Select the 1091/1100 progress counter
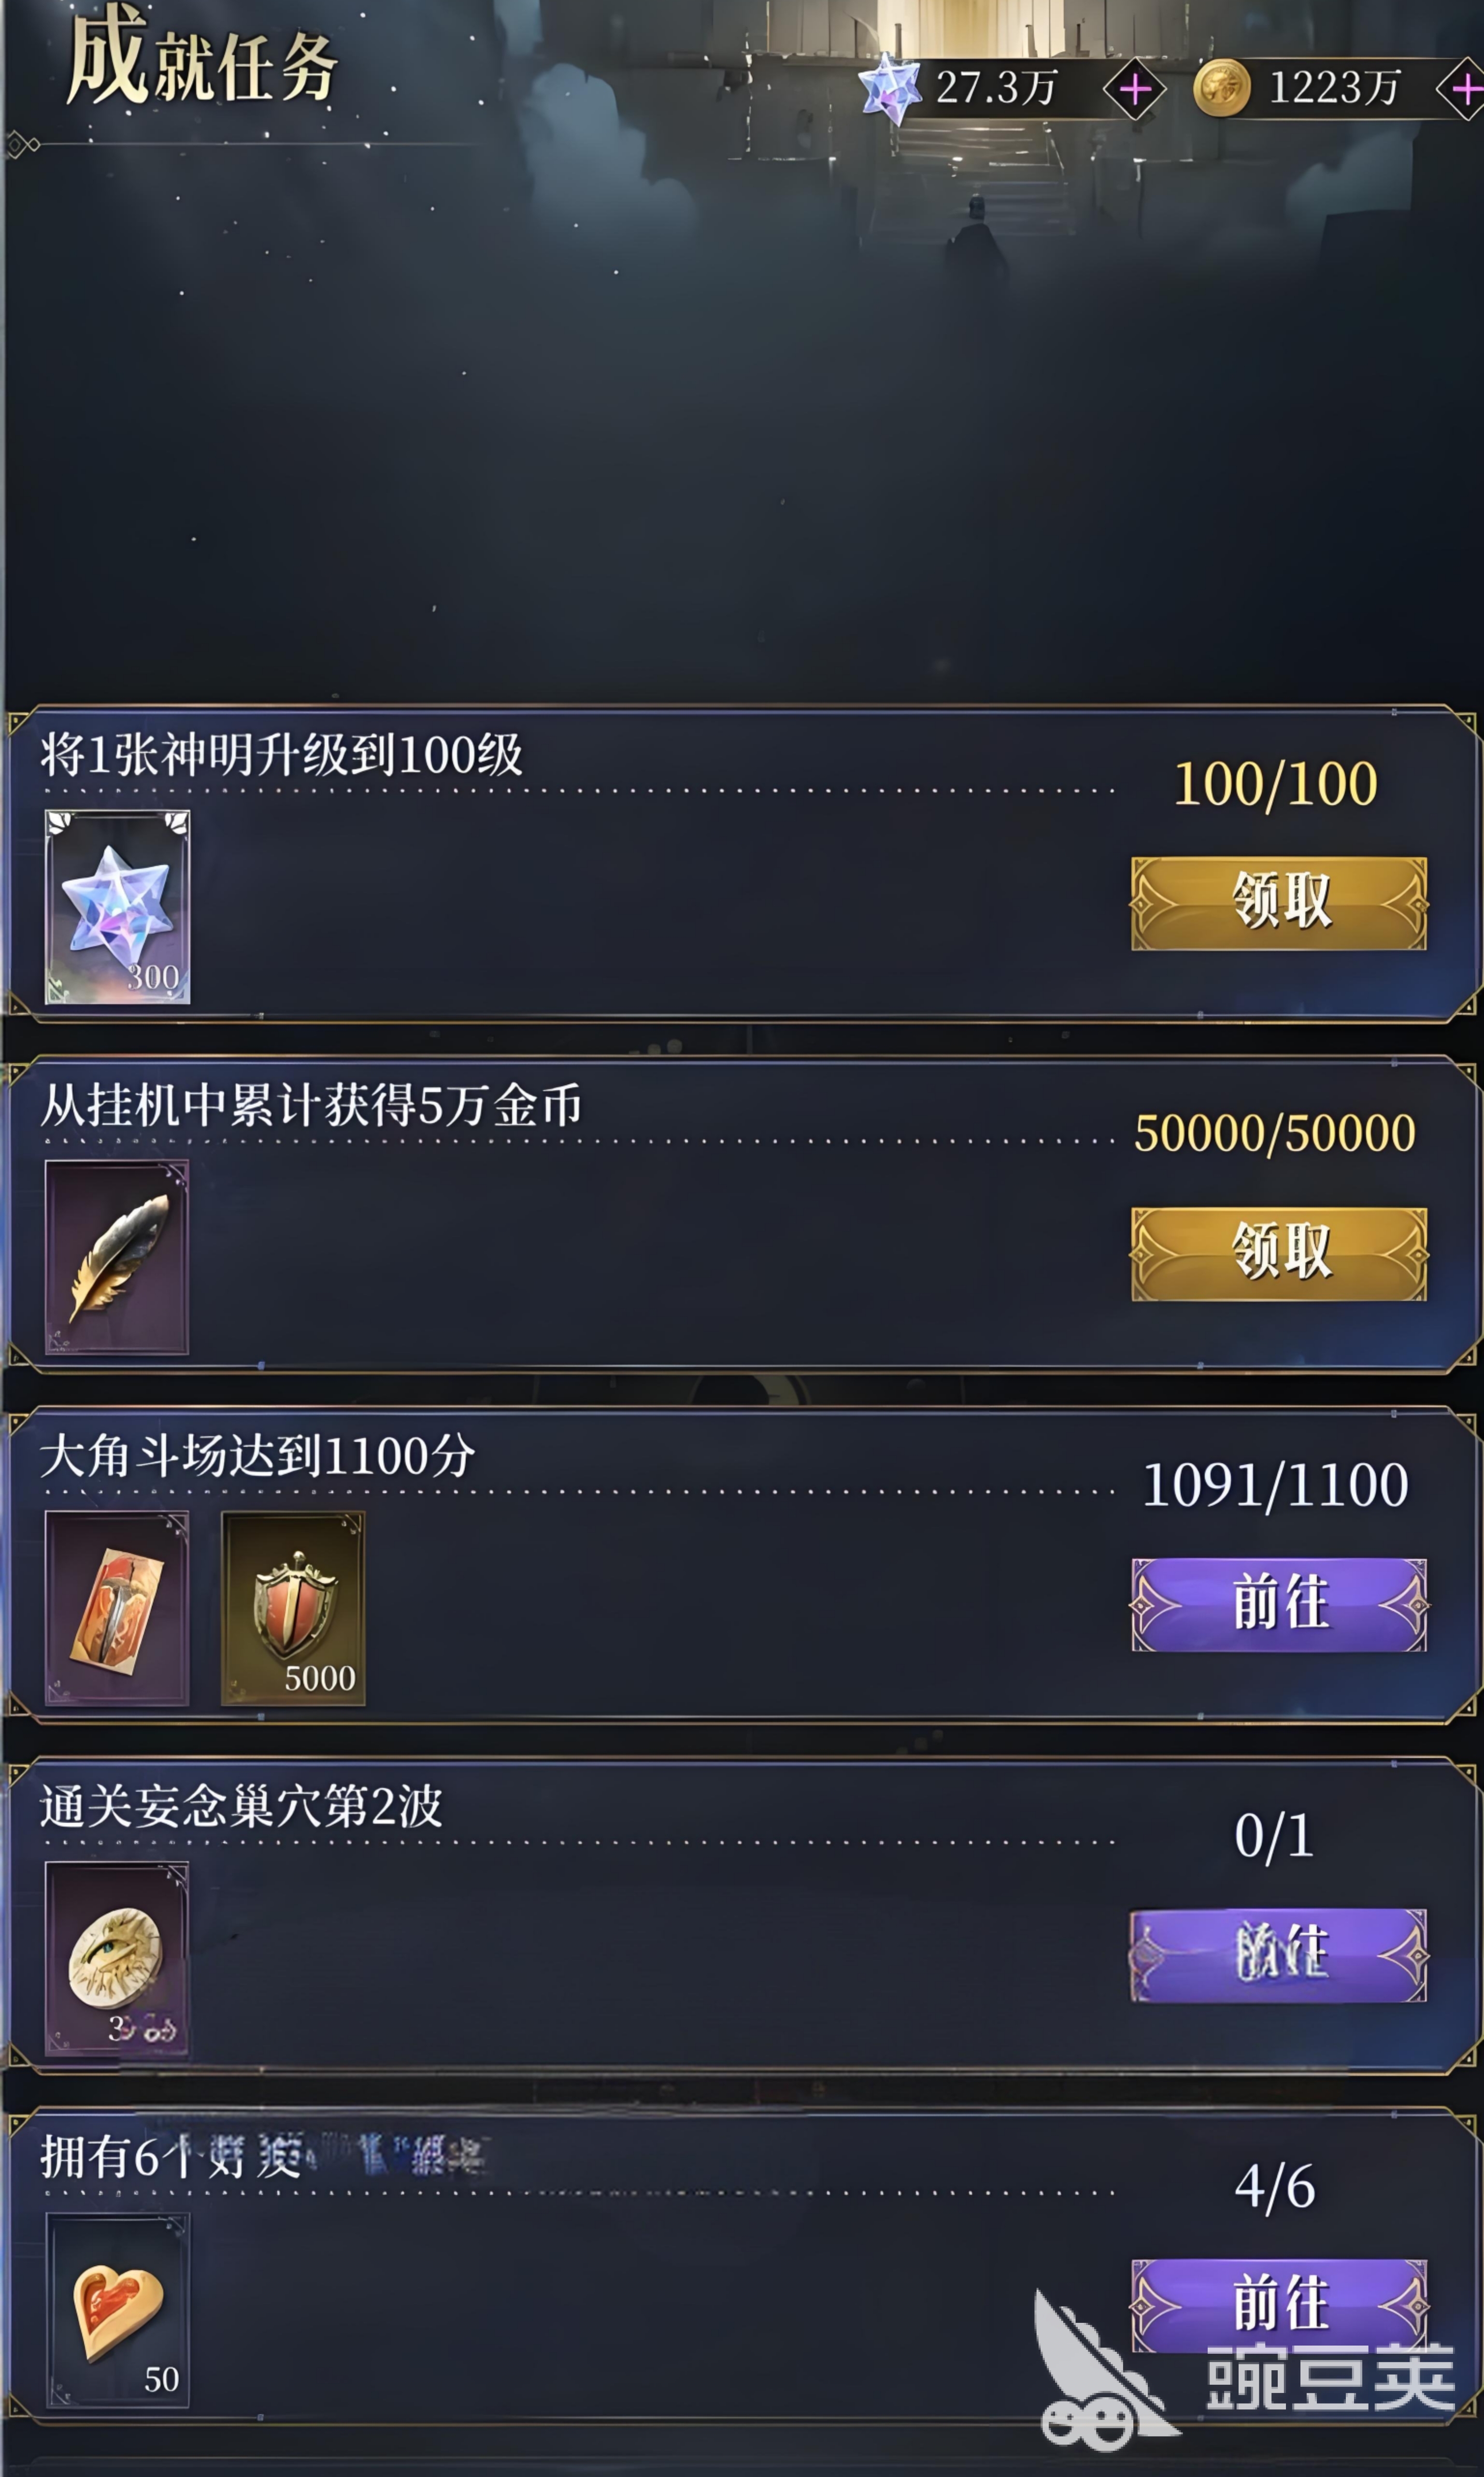Screen dimensions: 1484x2477 1275,1485
